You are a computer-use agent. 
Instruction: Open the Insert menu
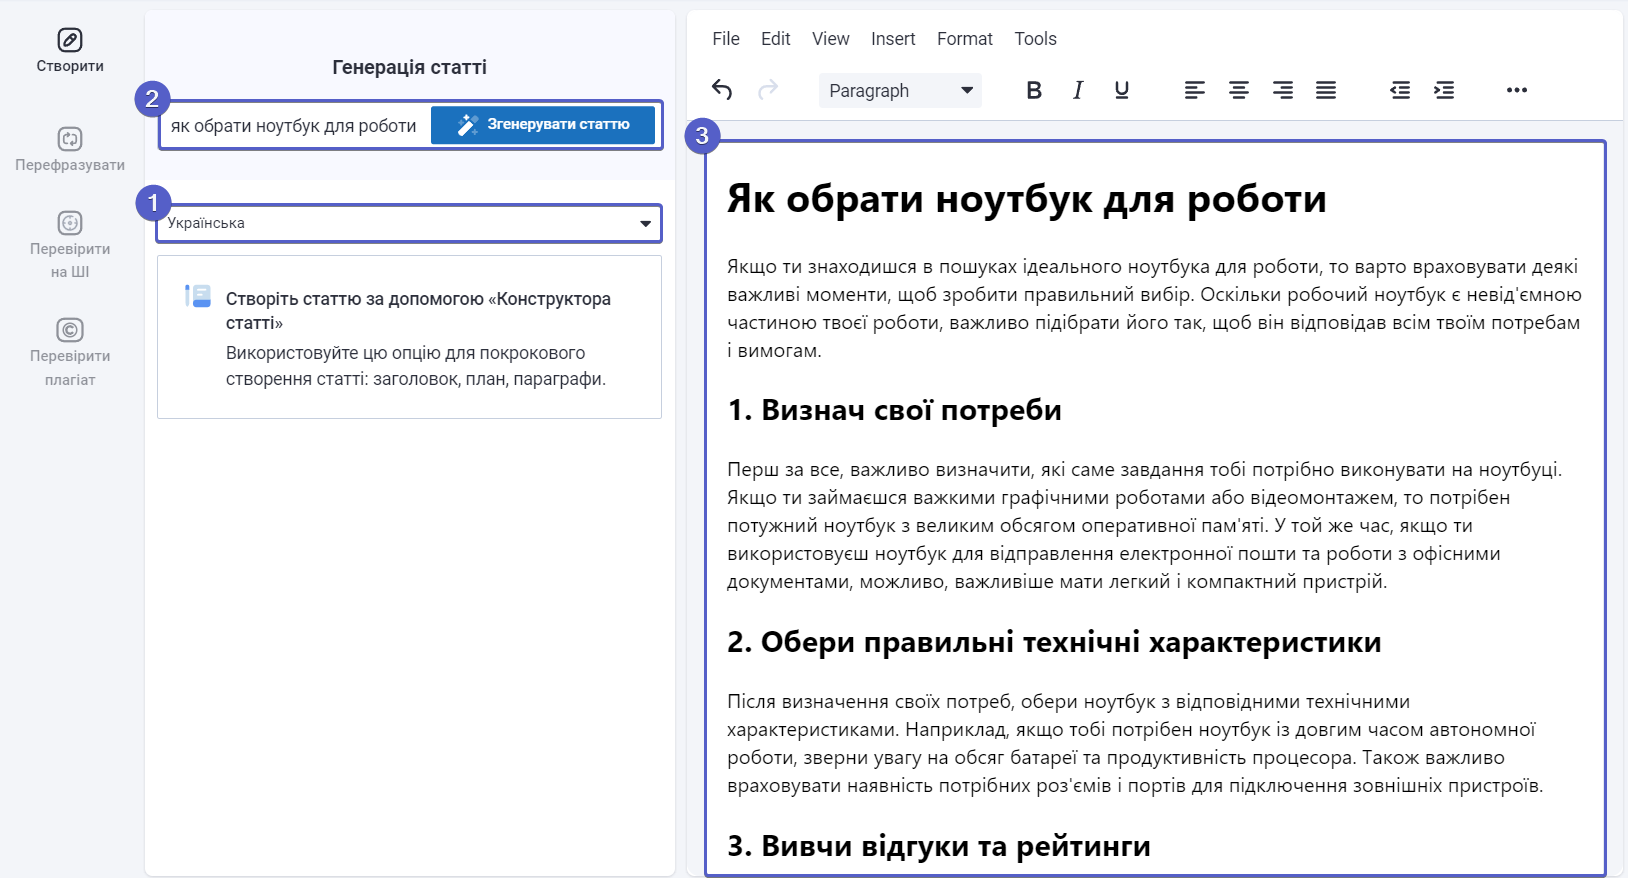(893, 39)
